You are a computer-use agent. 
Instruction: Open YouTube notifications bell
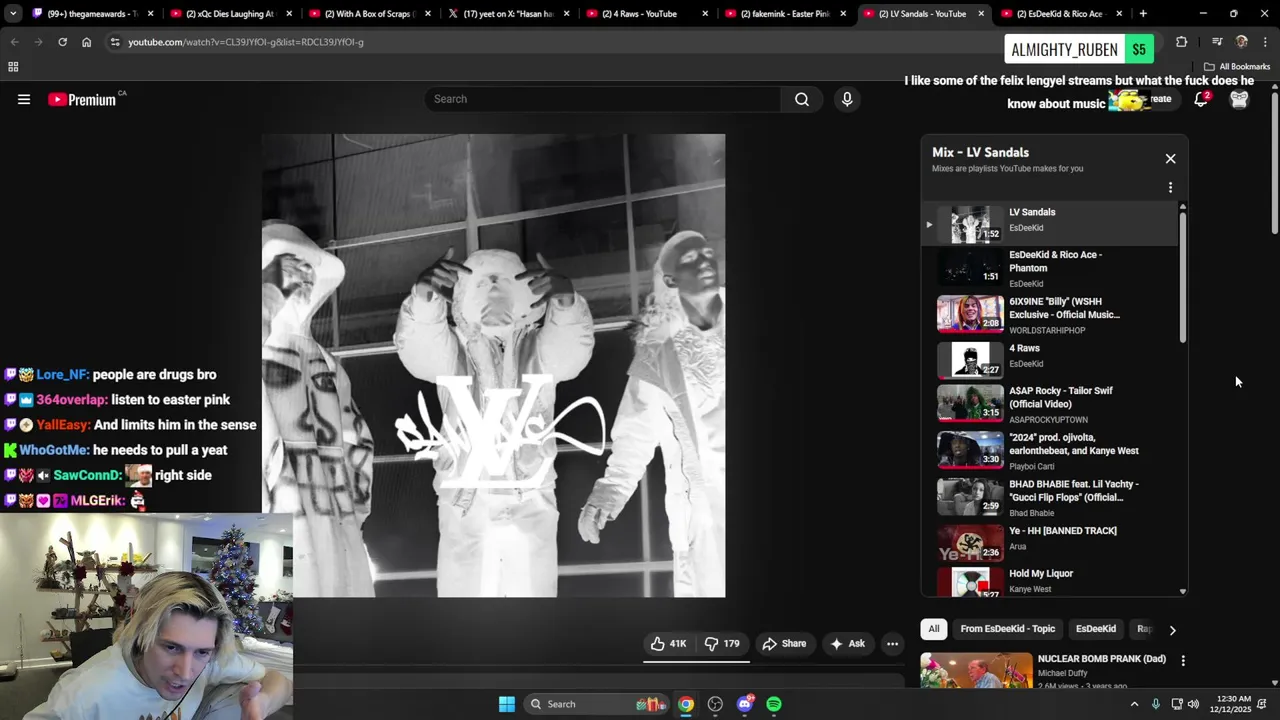click(x=1201, y=99)
